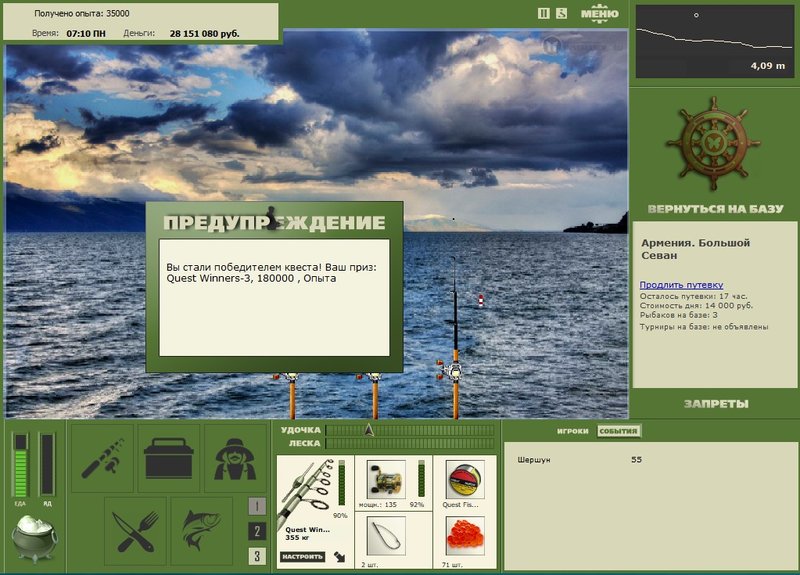
Task: Click the ЯД level bar
Action: tap(47, 465)
